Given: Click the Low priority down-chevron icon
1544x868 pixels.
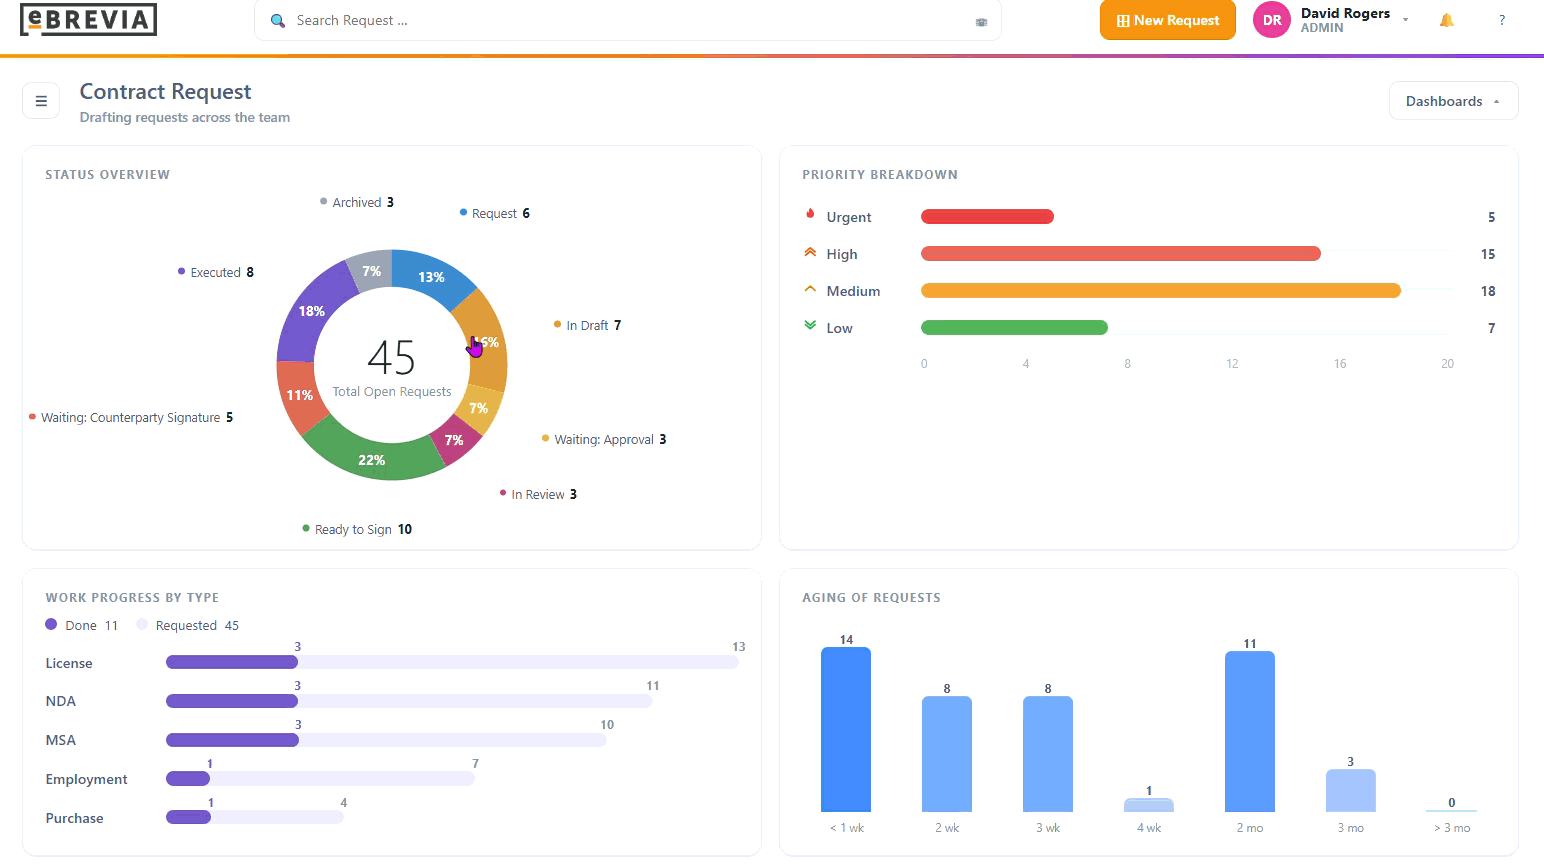Looking at the screenshot, I should point(810,325).
